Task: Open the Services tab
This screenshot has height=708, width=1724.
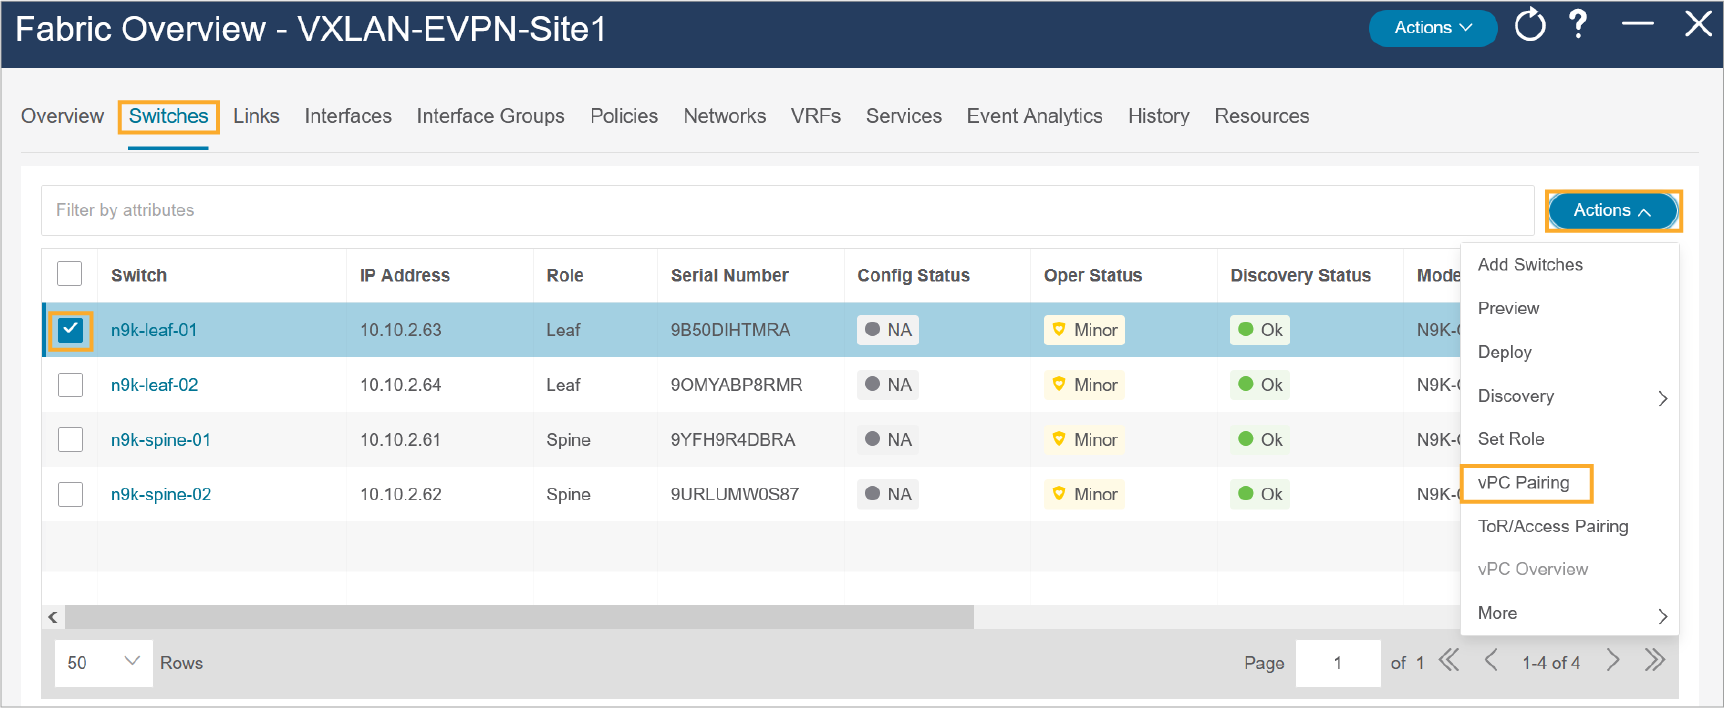Action: [903, 116]
